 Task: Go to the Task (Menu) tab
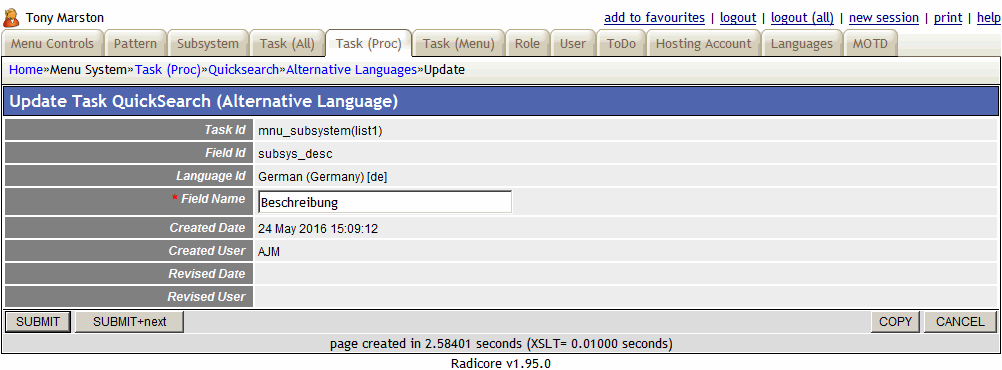coord(459,44)
